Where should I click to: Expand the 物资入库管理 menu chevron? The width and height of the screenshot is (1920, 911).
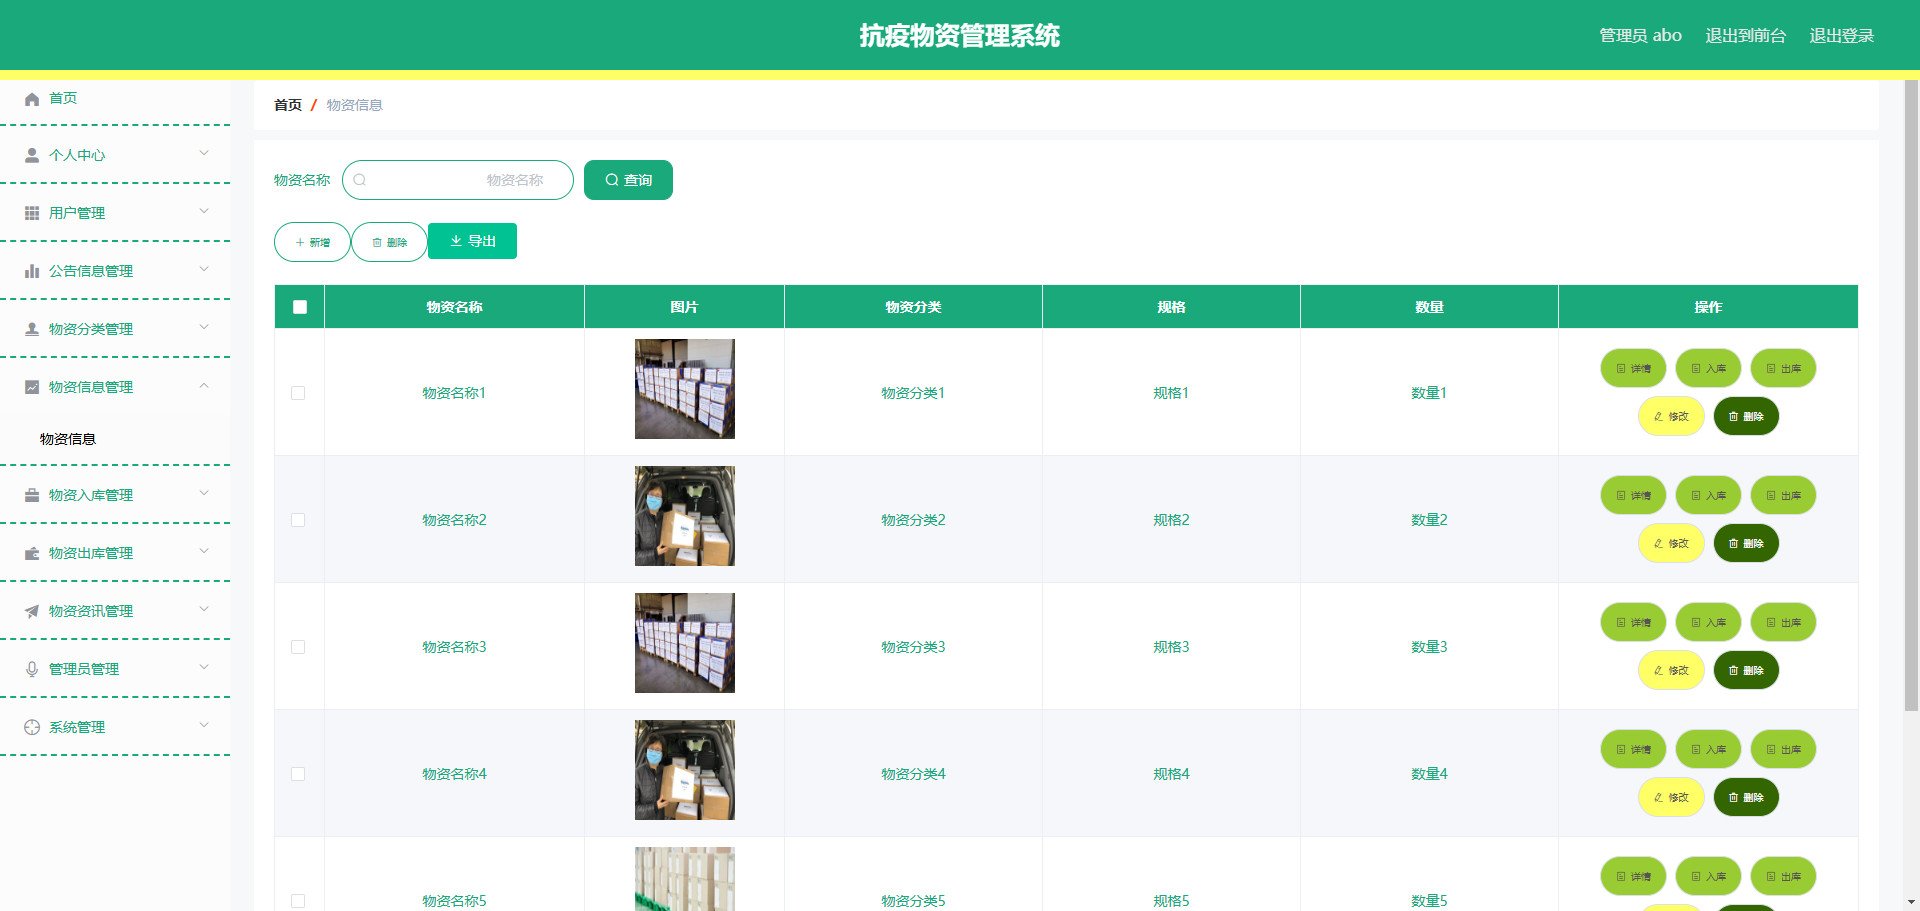tap(204, 494)
